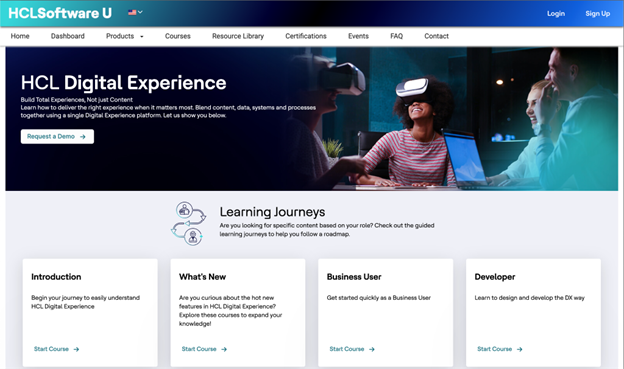
Task: Click the Login link
Action: pos(556,14)
